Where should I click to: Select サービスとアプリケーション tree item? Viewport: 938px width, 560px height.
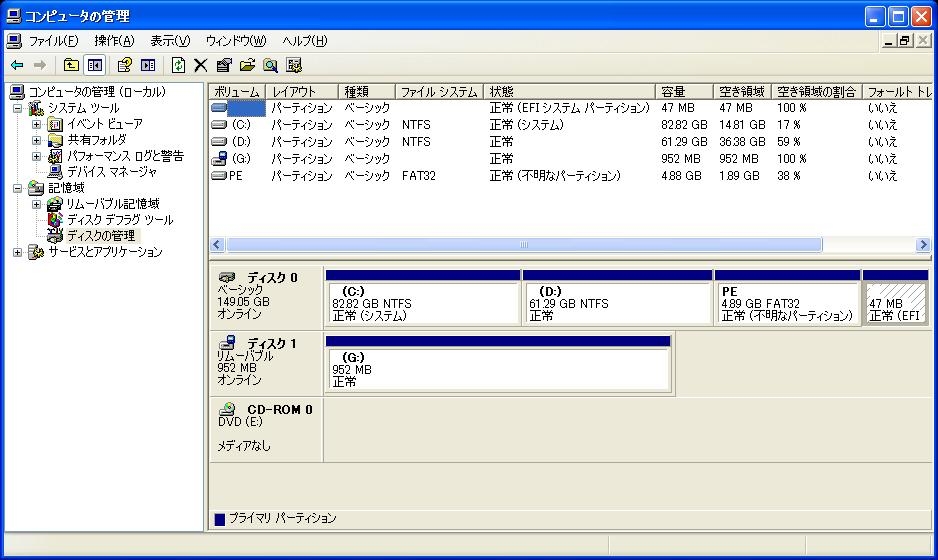105,252
